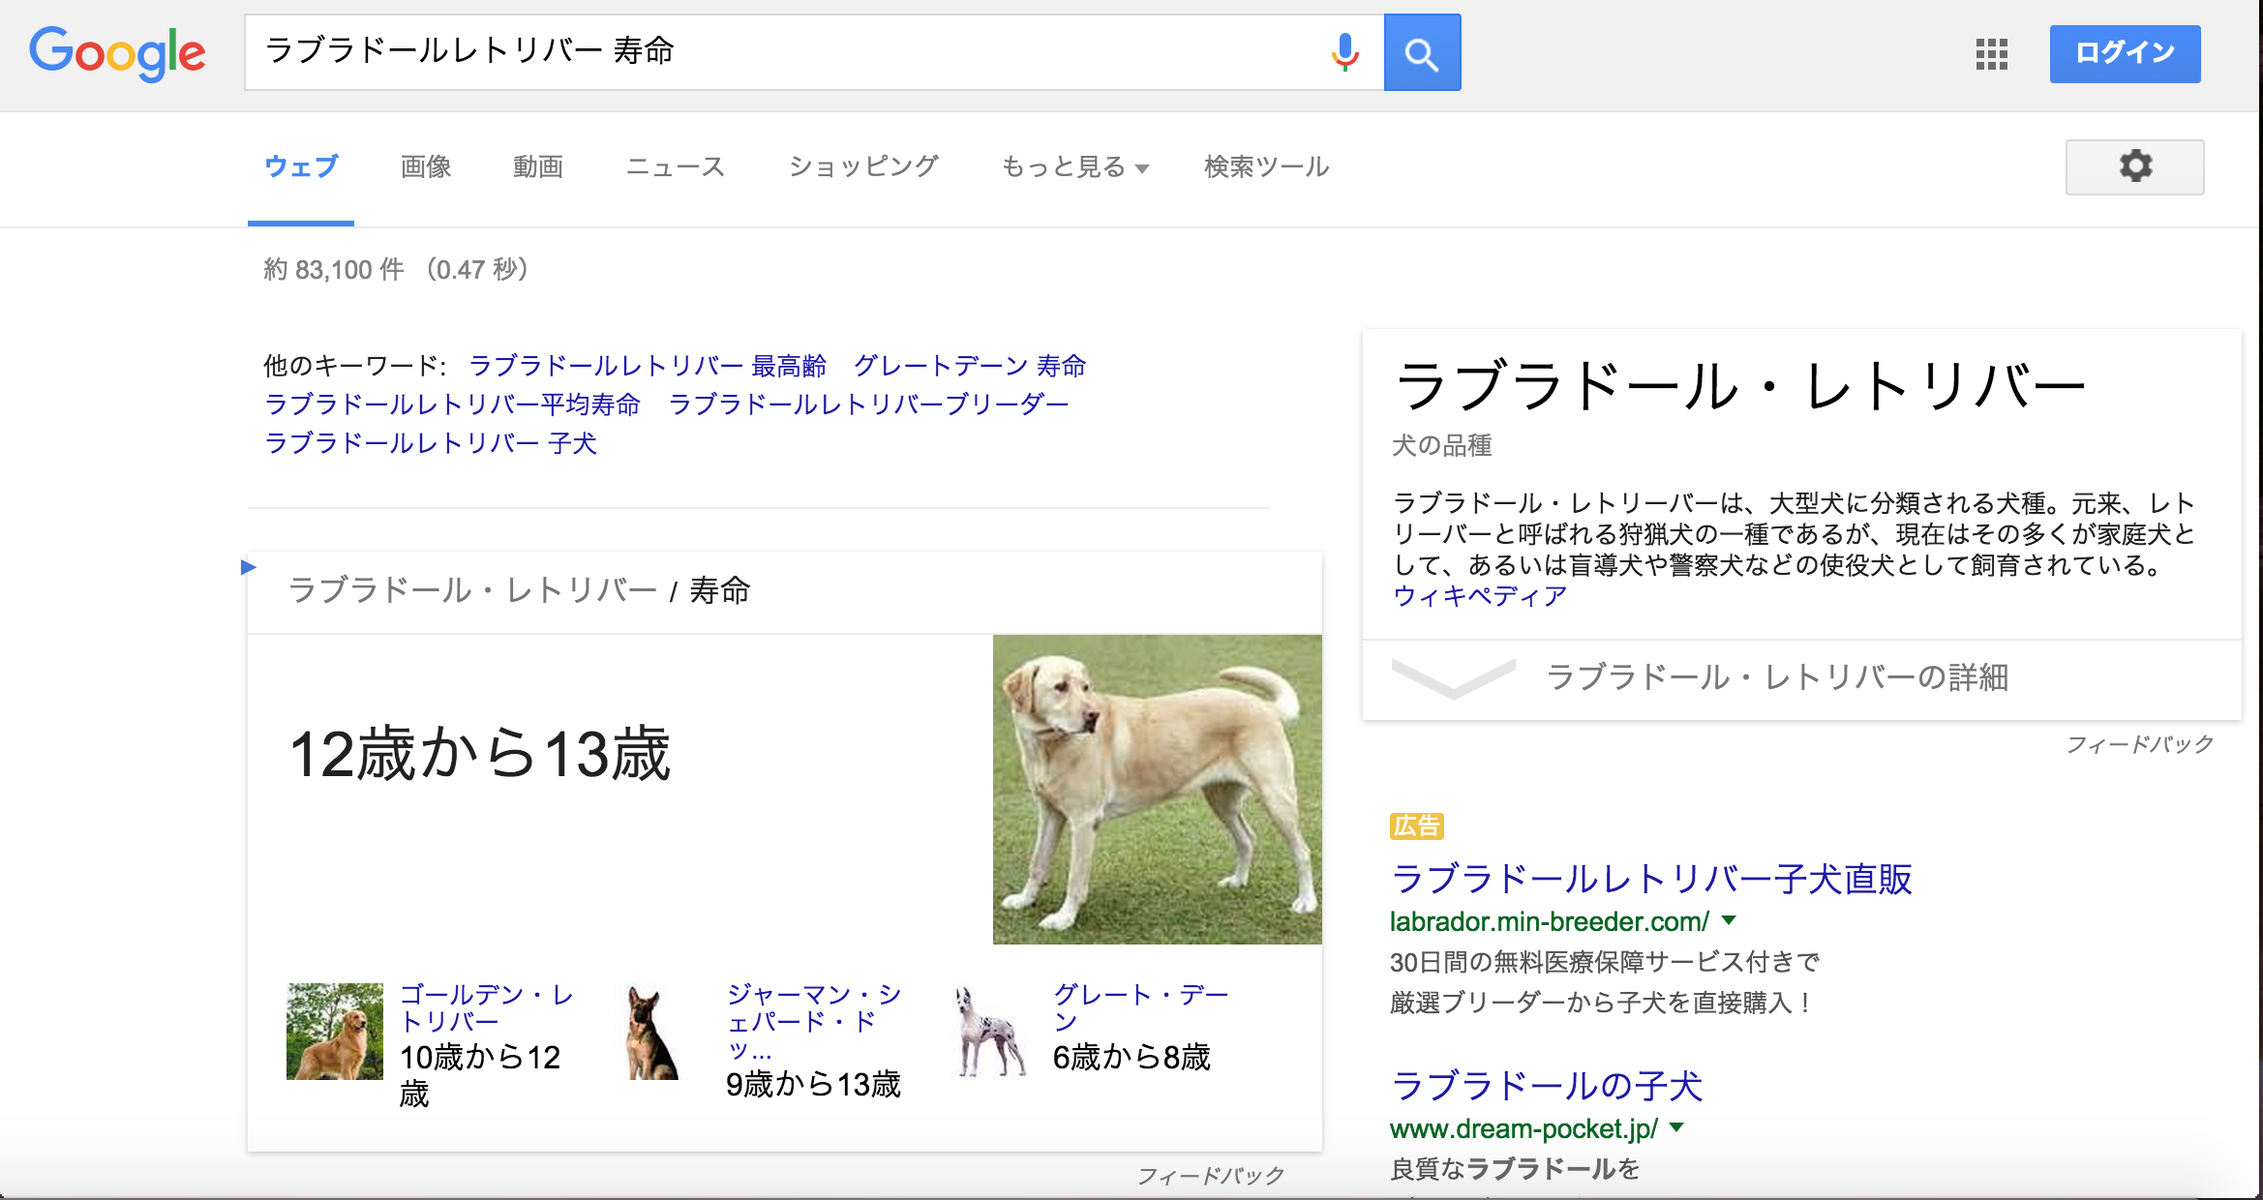
Task: Switch to the ニュース tab
Action: pos(675,167)
